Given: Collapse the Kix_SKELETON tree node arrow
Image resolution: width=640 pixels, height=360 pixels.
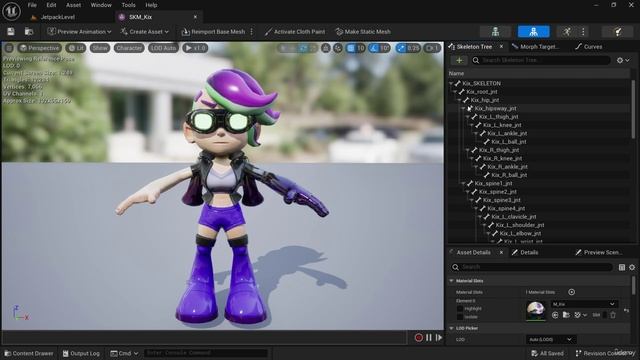Looking at the screenshot, I should tap(451, 83).
